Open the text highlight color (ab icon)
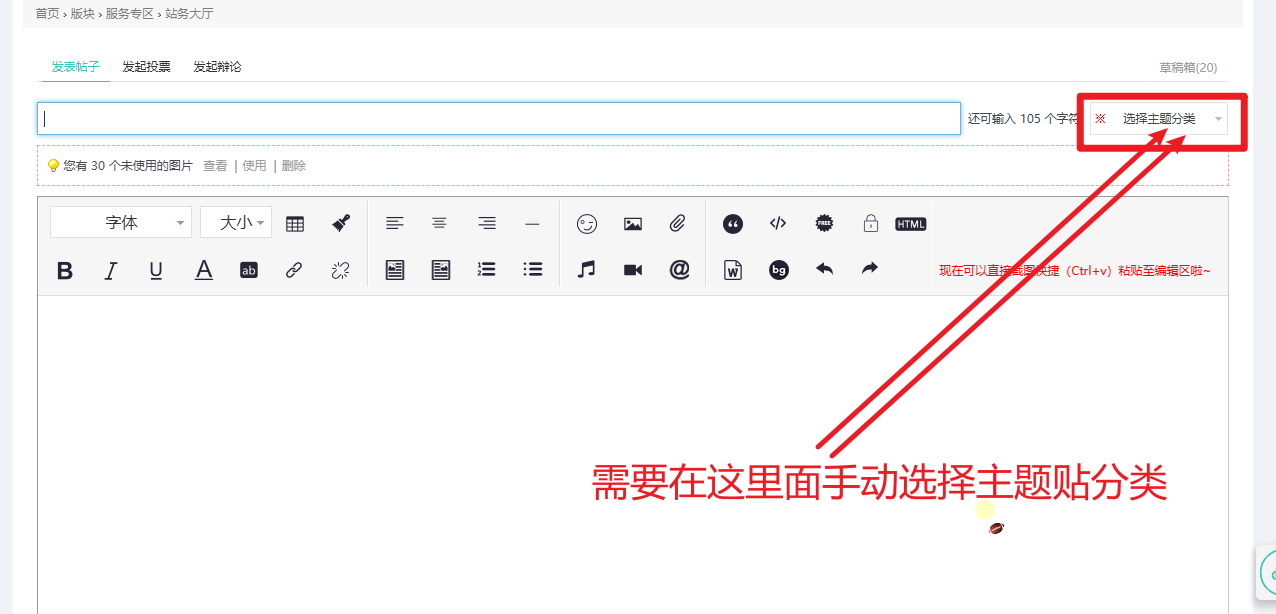The image size is (1276, 614). 249,270
